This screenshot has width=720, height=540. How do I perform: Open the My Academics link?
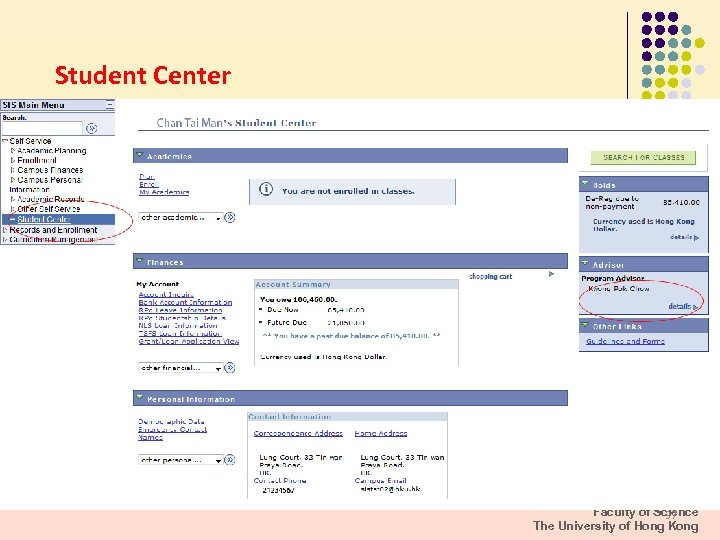pos(164,192)
